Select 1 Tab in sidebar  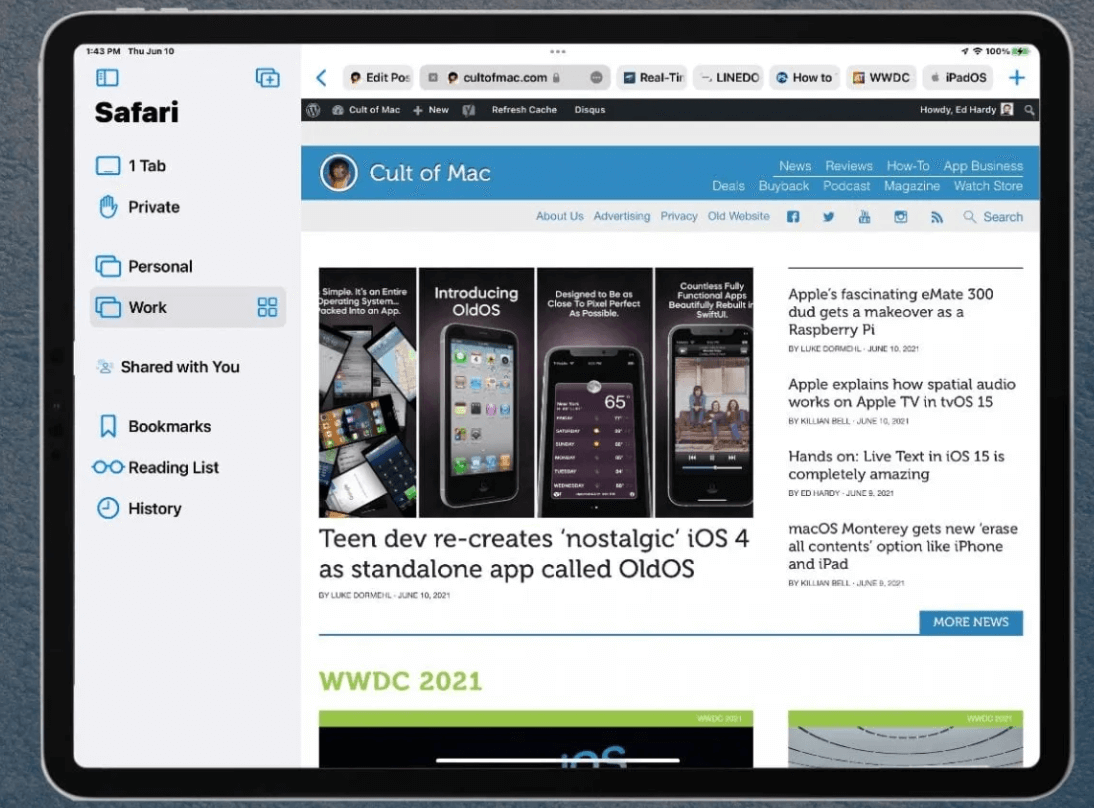click(188, 166)
